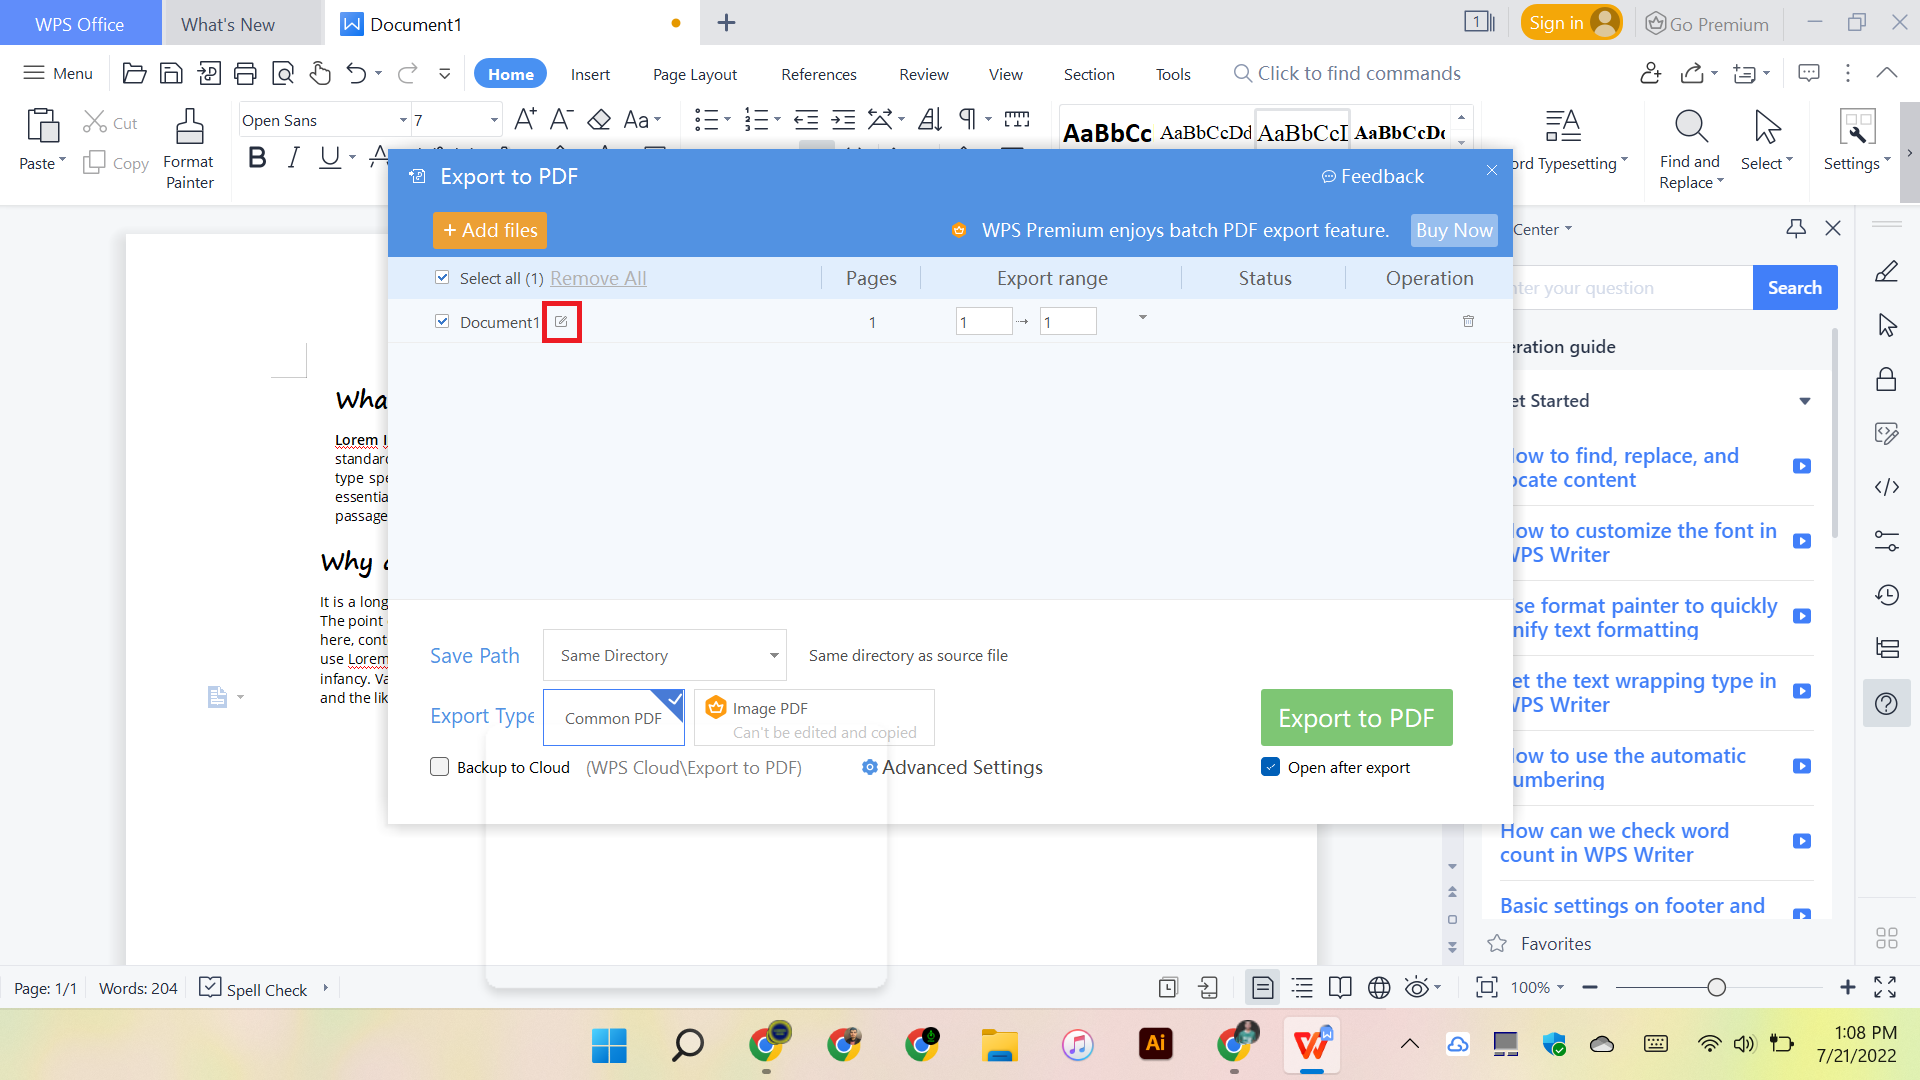The width and height of the screenshot is (1920, 1080).
Task: Click the Add files button
Action: tap(490, 230)
